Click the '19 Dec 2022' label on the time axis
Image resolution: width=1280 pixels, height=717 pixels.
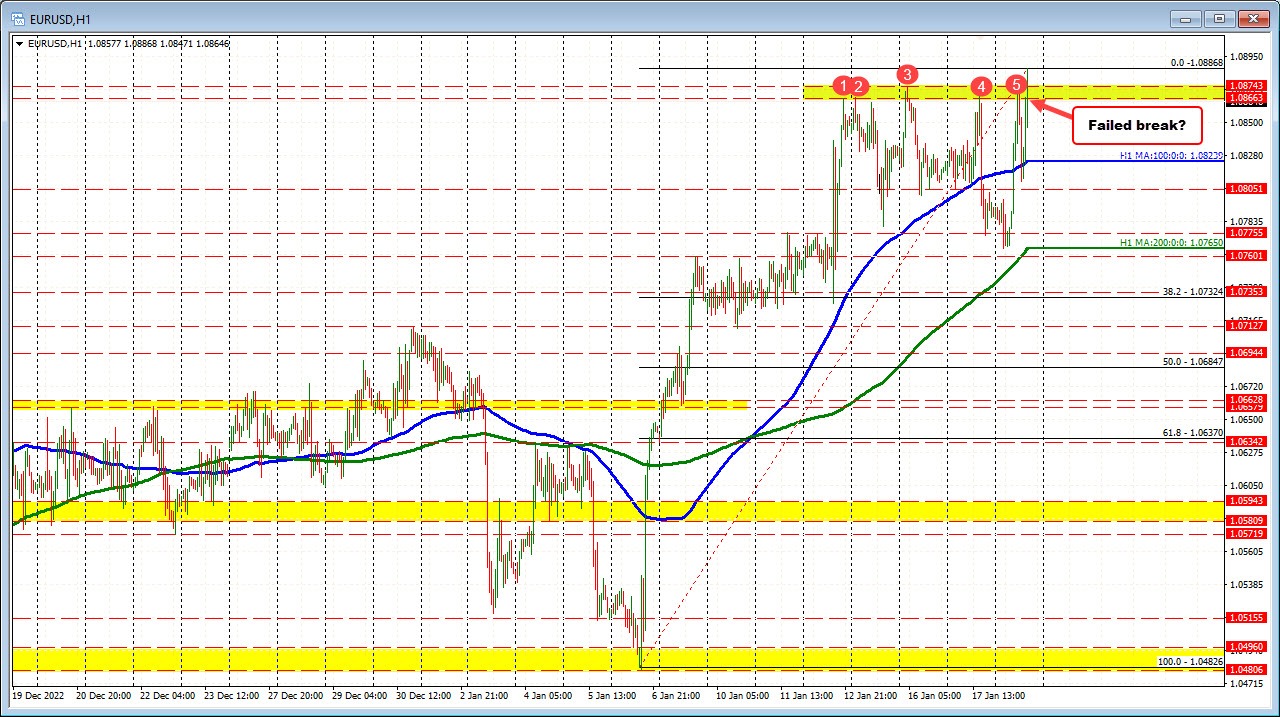click(37, 694)
